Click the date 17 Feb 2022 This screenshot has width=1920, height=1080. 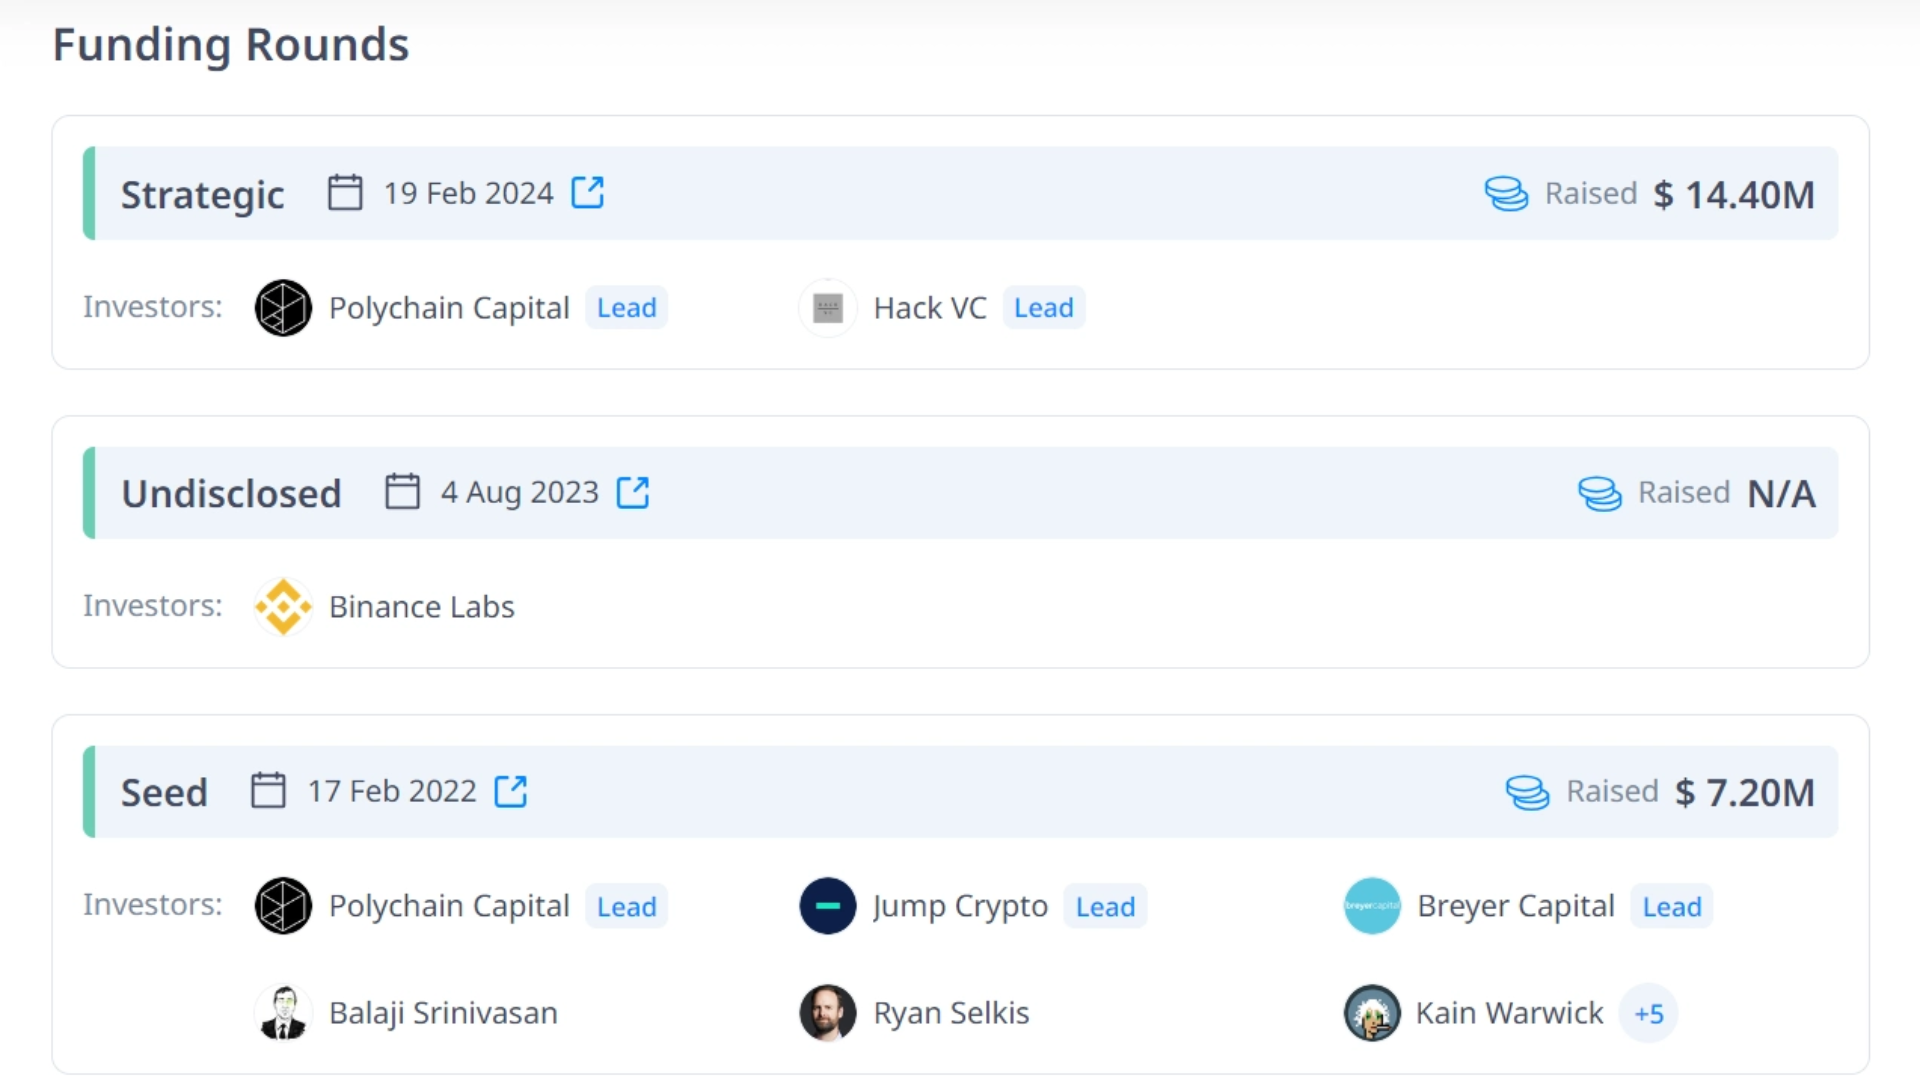click(x=392, y=791)
